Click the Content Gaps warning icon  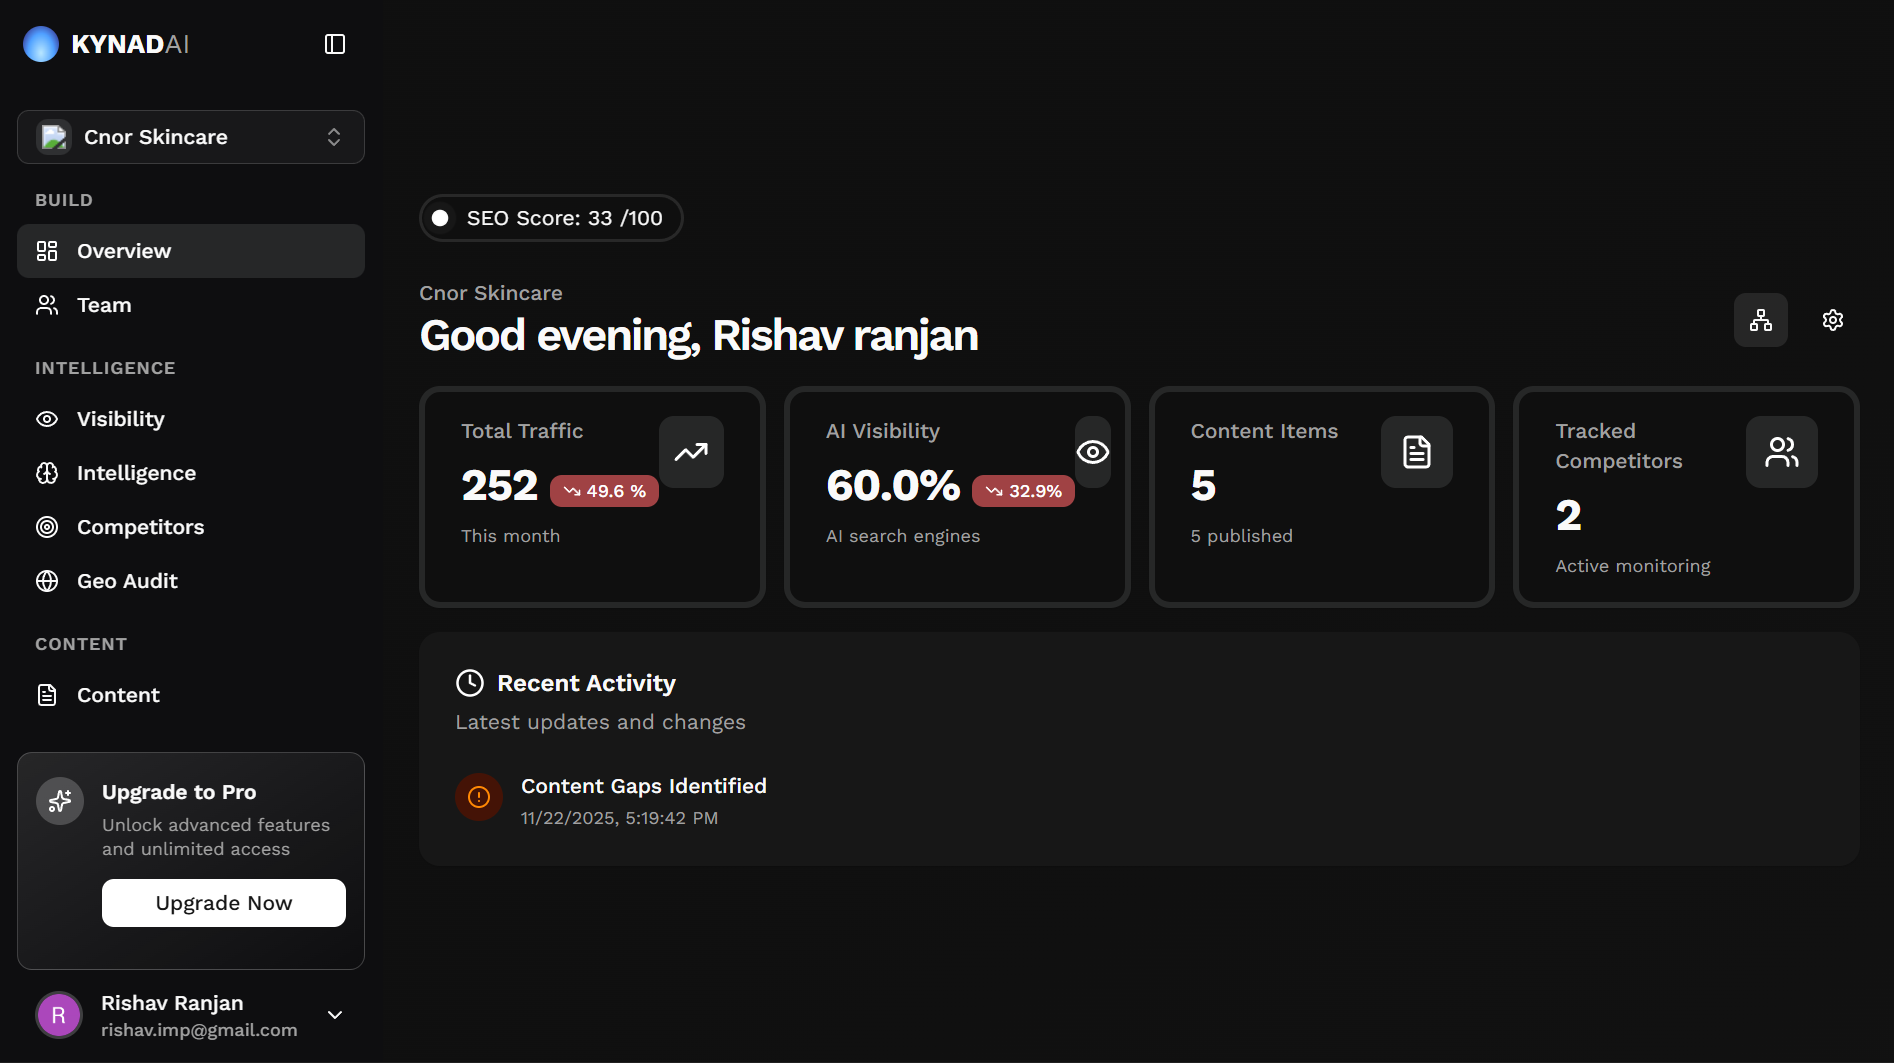pyautogui.click(x=478, y=797)
